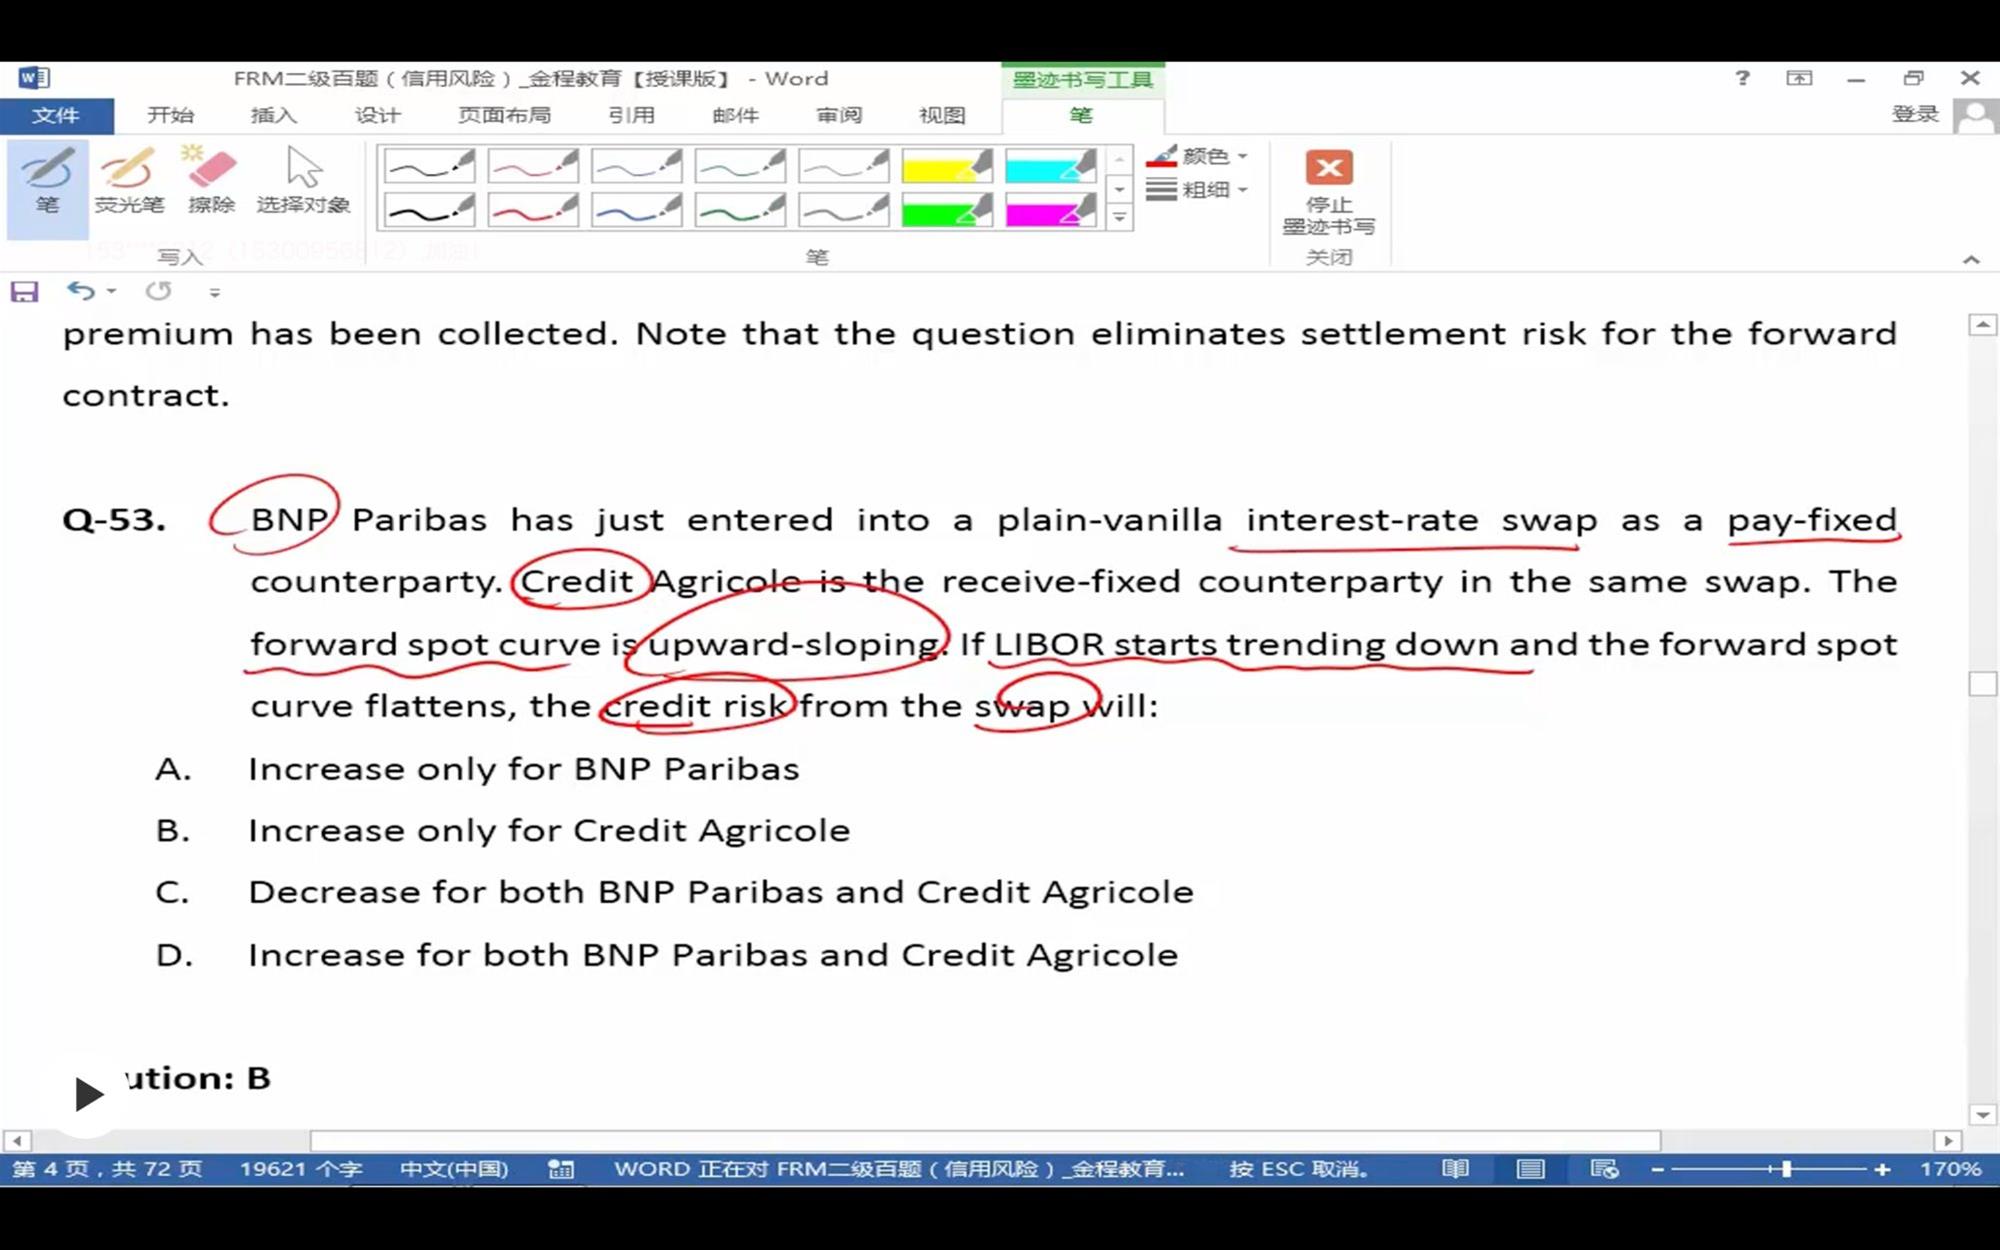Click the user account avatar icon
This screenshot has width=2000, height=1250.
1975,116
